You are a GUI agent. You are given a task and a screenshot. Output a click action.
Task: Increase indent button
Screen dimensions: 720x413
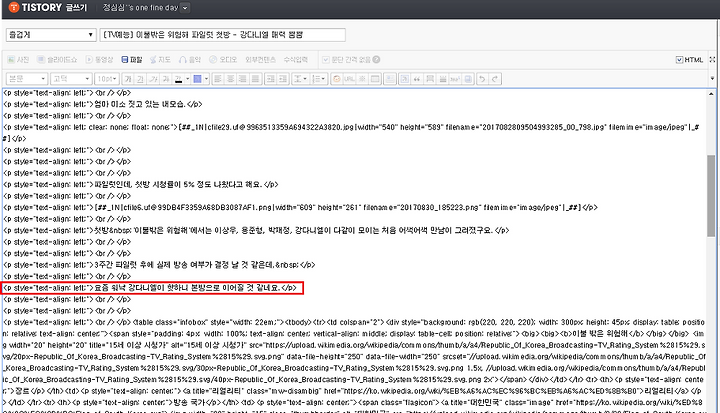[271, 79]
